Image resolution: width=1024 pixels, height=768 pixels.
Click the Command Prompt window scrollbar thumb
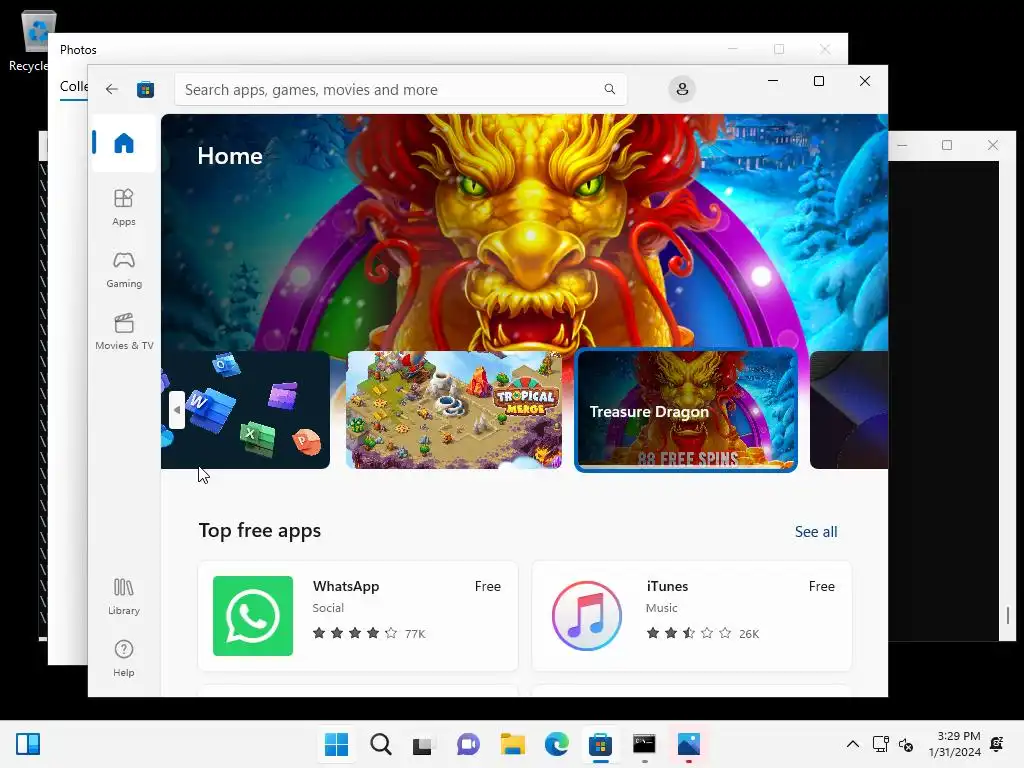pos(1008,615)
